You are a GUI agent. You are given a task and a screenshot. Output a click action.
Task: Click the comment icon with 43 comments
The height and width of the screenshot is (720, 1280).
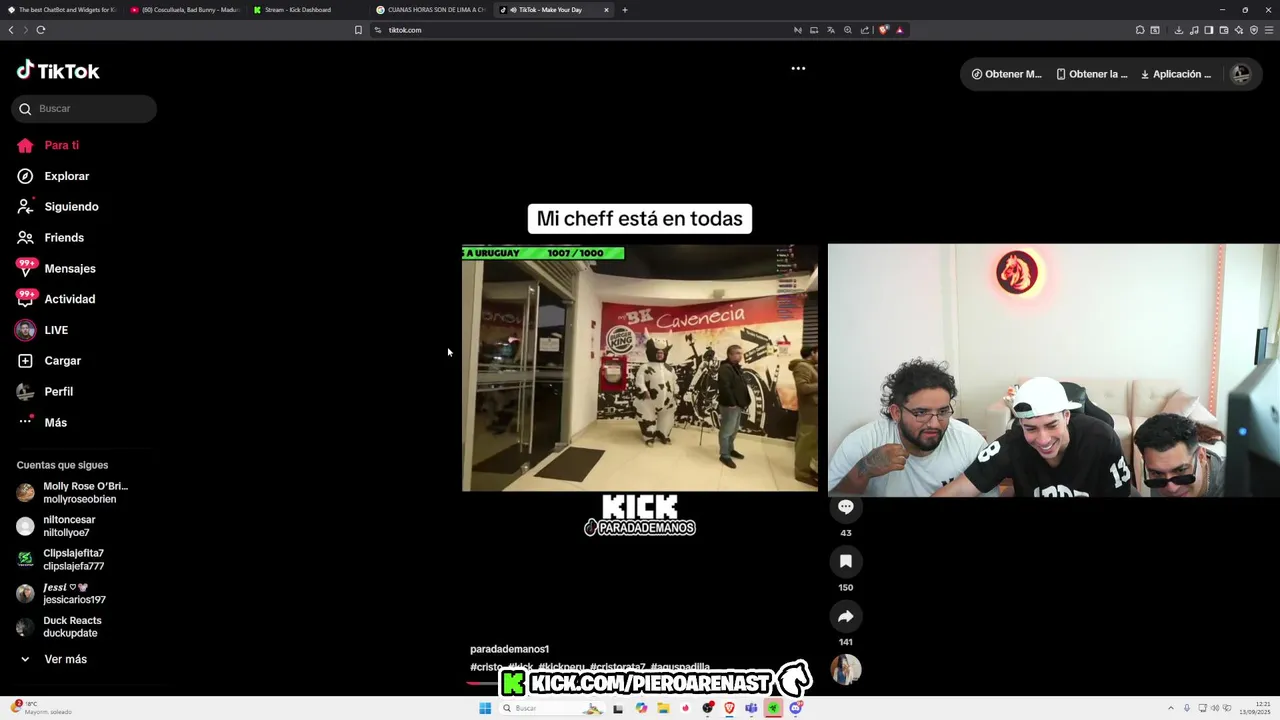845,507
